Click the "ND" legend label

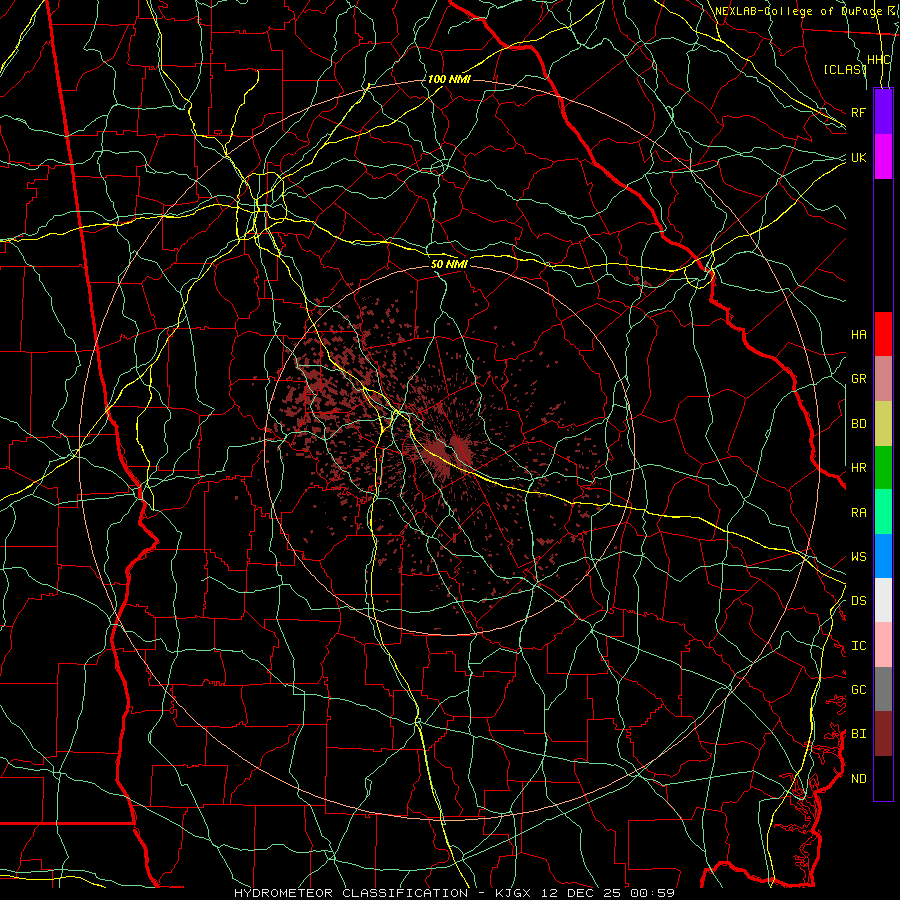click(x=859, y=779)
